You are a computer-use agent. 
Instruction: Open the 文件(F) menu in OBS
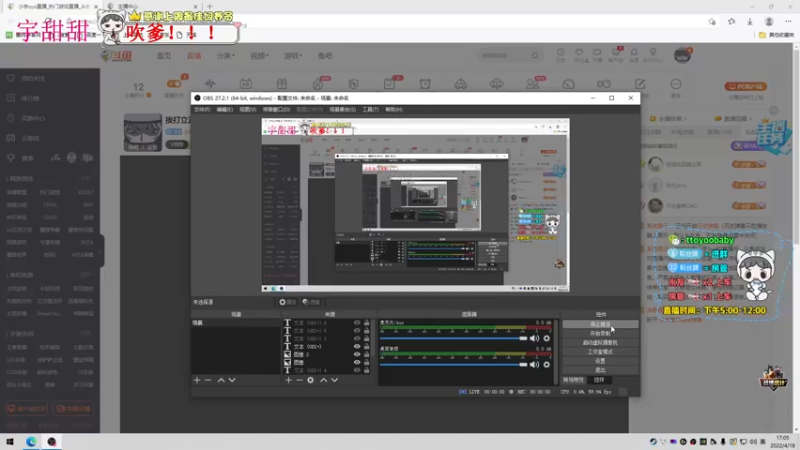tap(202, 110)
